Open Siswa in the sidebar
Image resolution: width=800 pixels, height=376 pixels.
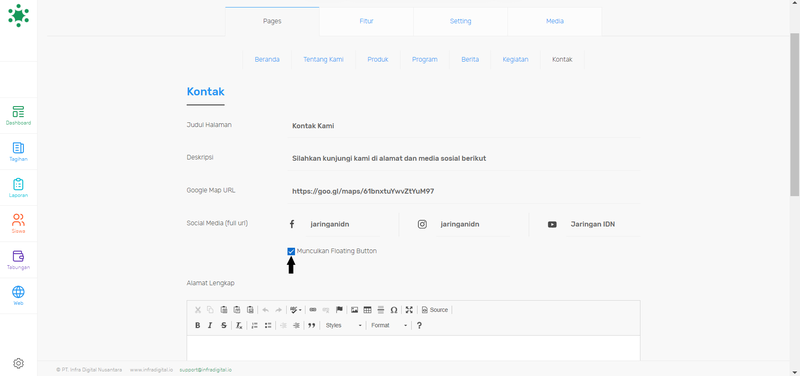tap(18, 223)
